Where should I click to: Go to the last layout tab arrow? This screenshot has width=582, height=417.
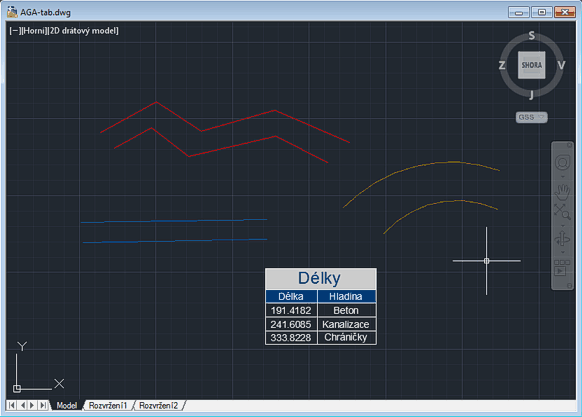click(x=43, y=405)
